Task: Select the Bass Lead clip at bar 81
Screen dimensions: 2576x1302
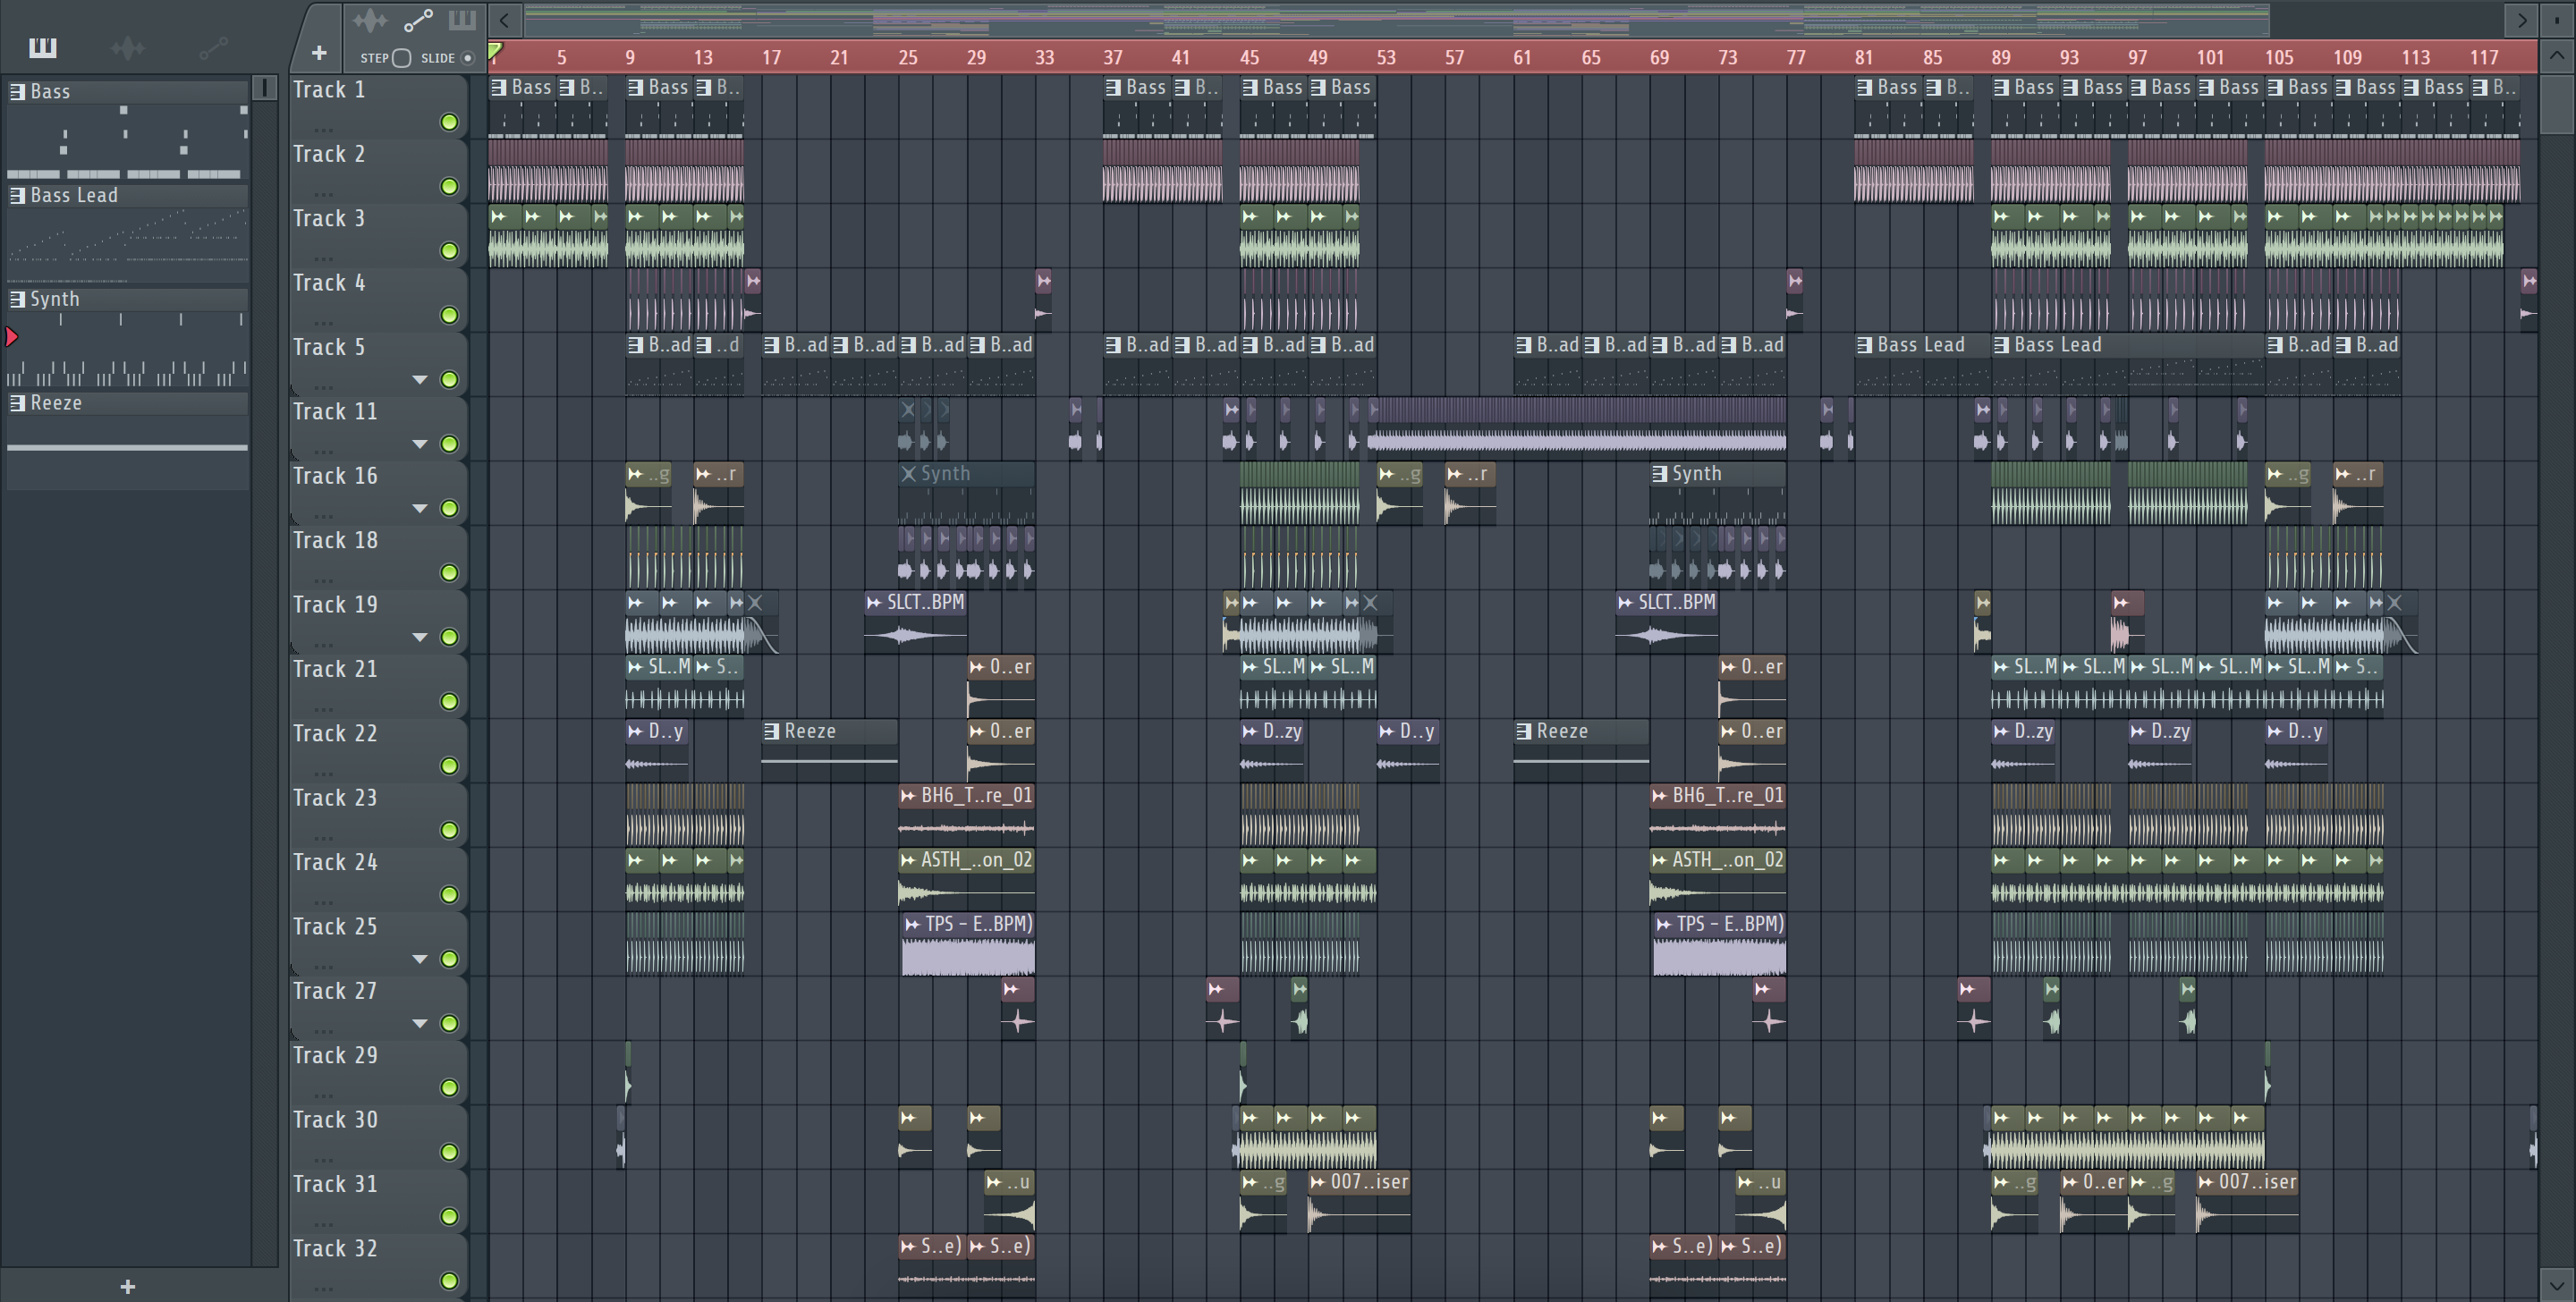Action: point(1922,364)
